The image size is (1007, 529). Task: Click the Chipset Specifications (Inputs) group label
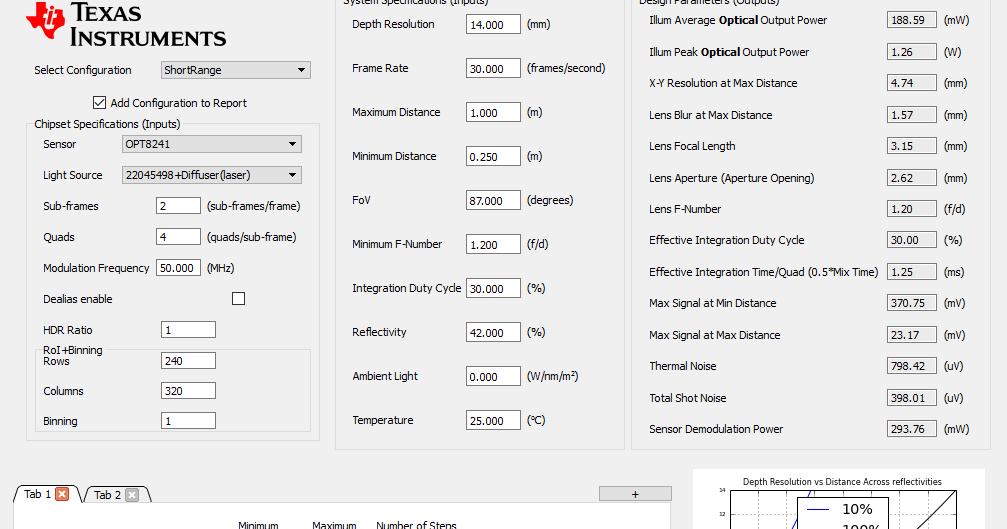[x=107, y=124]
